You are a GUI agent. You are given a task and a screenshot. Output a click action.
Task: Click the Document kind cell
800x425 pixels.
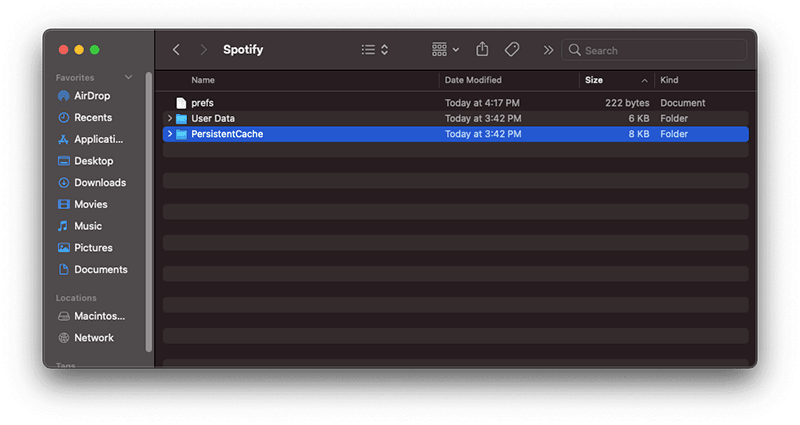point(683,103)
